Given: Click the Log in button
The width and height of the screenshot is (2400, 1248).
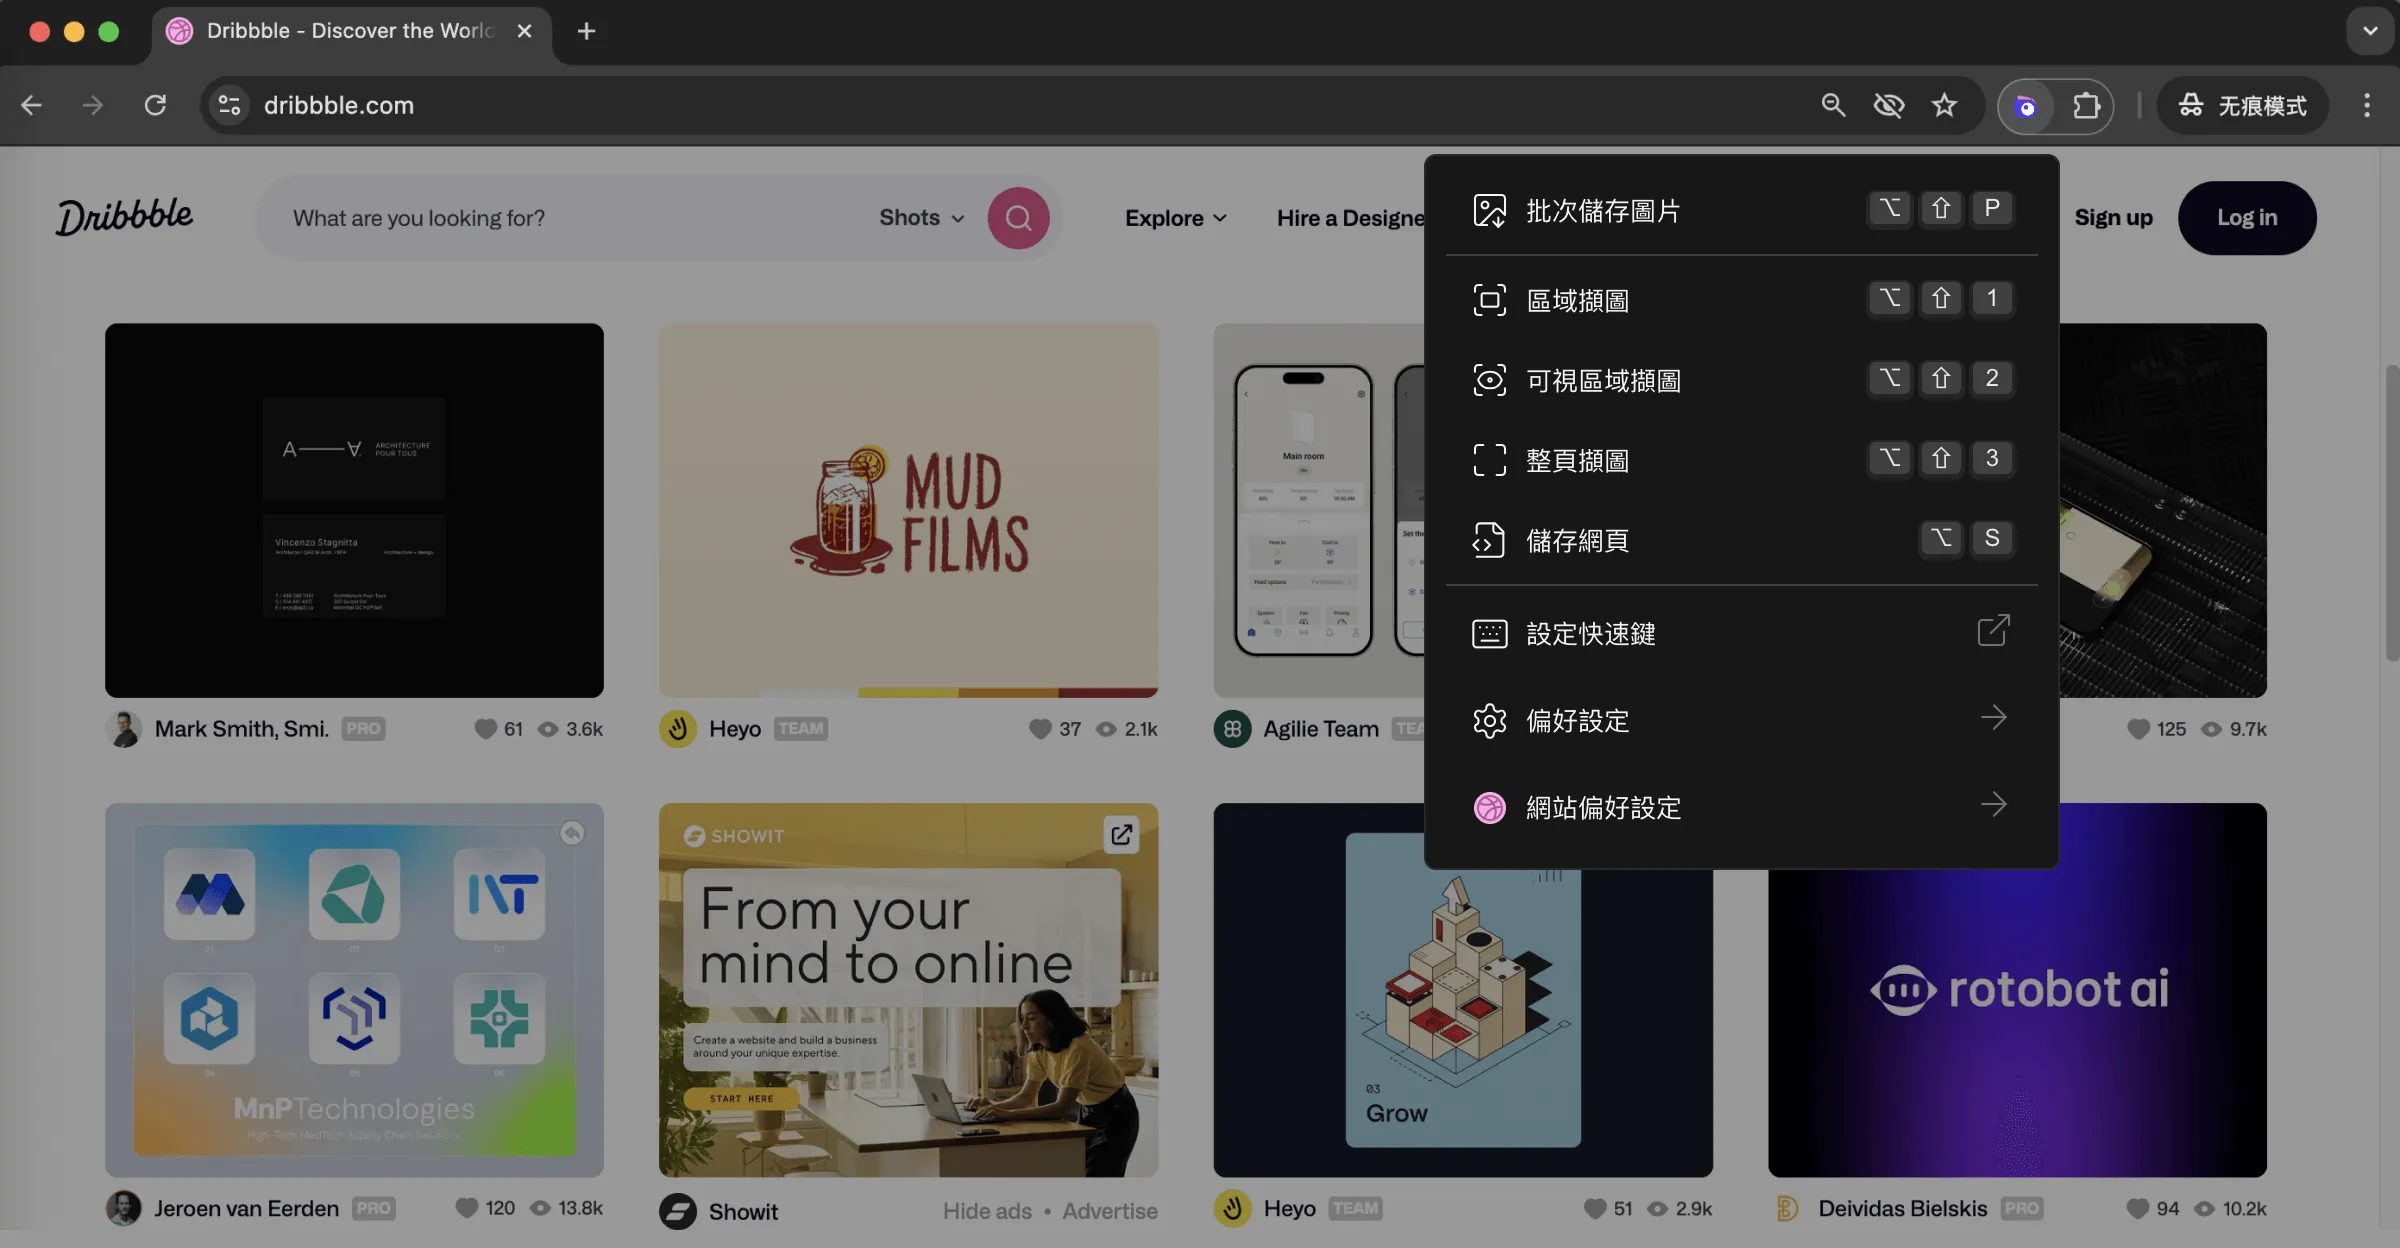Looking at the screenshot, I should point(2247,217).
